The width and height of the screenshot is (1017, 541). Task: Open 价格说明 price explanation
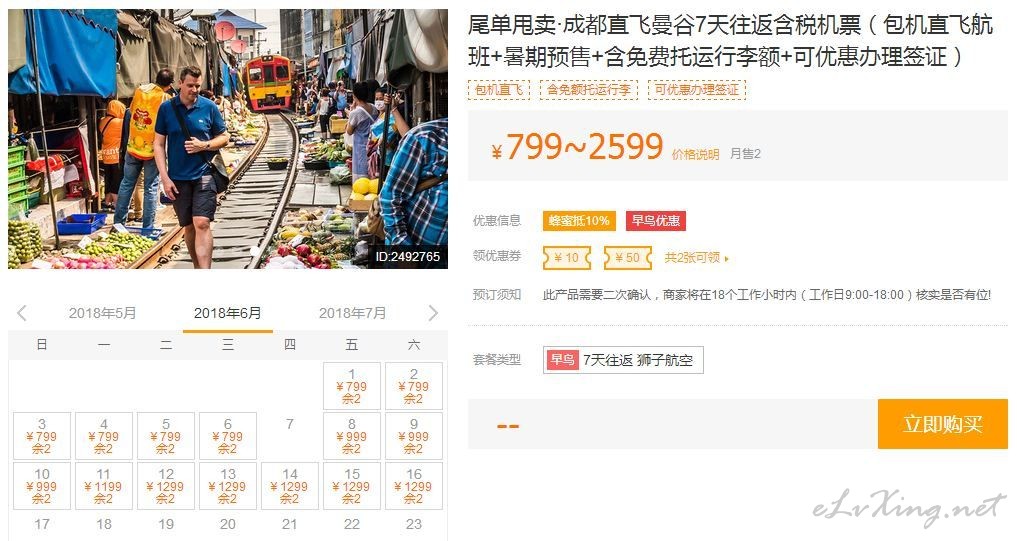695,154
